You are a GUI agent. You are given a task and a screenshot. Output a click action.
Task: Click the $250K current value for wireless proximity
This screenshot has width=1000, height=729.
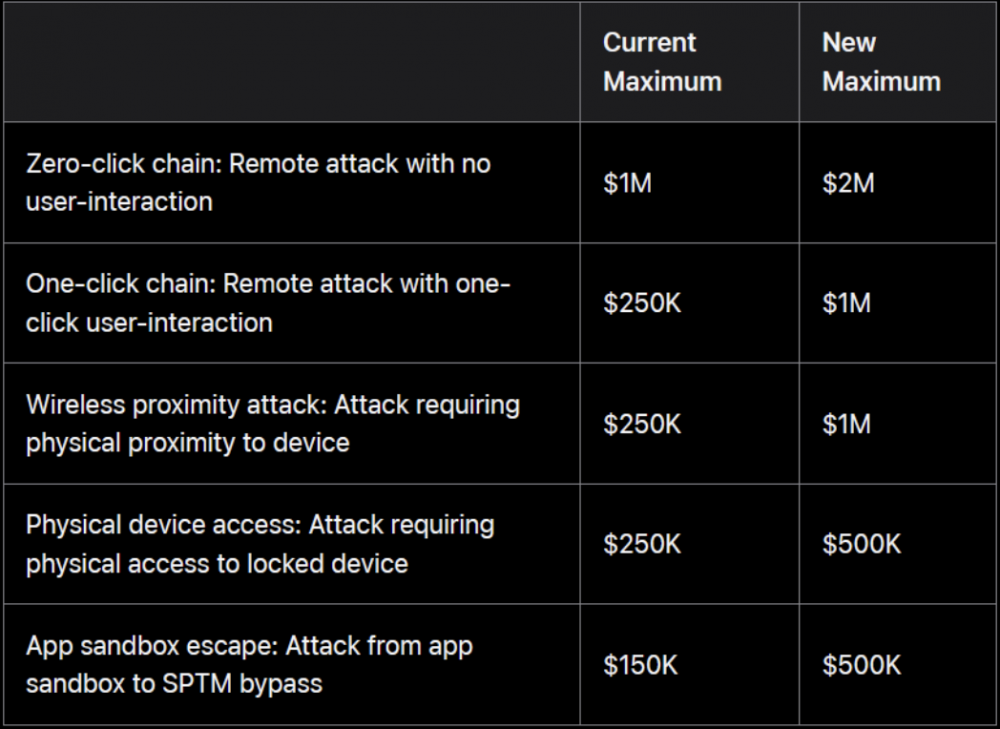[x=642, y=424]
